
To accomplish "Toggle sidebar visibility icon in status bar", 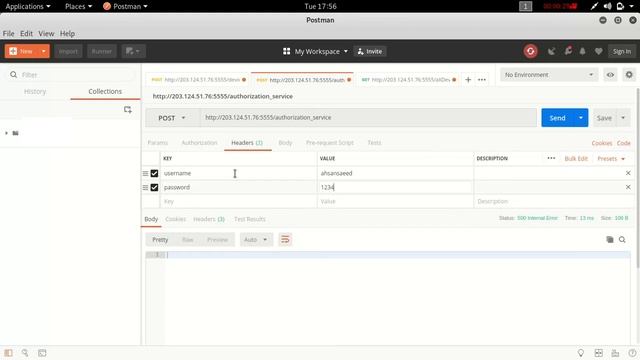I will point(8,353).
